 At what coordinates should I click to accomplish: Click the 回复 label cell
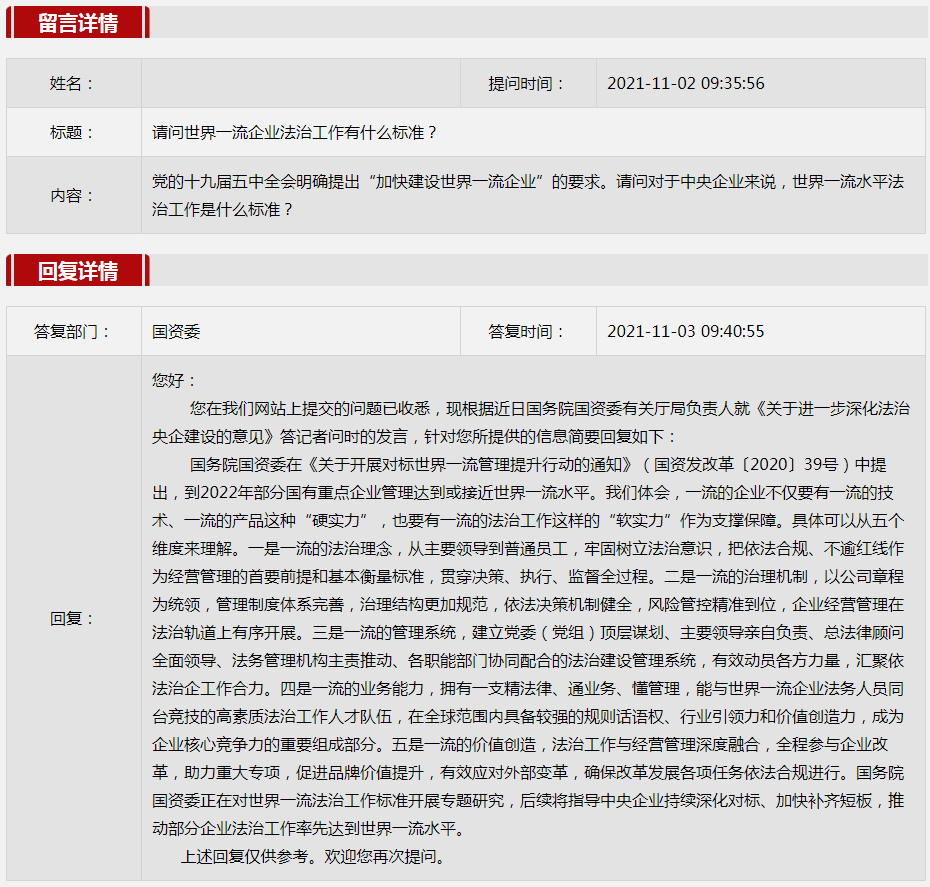tap(72, 618)
